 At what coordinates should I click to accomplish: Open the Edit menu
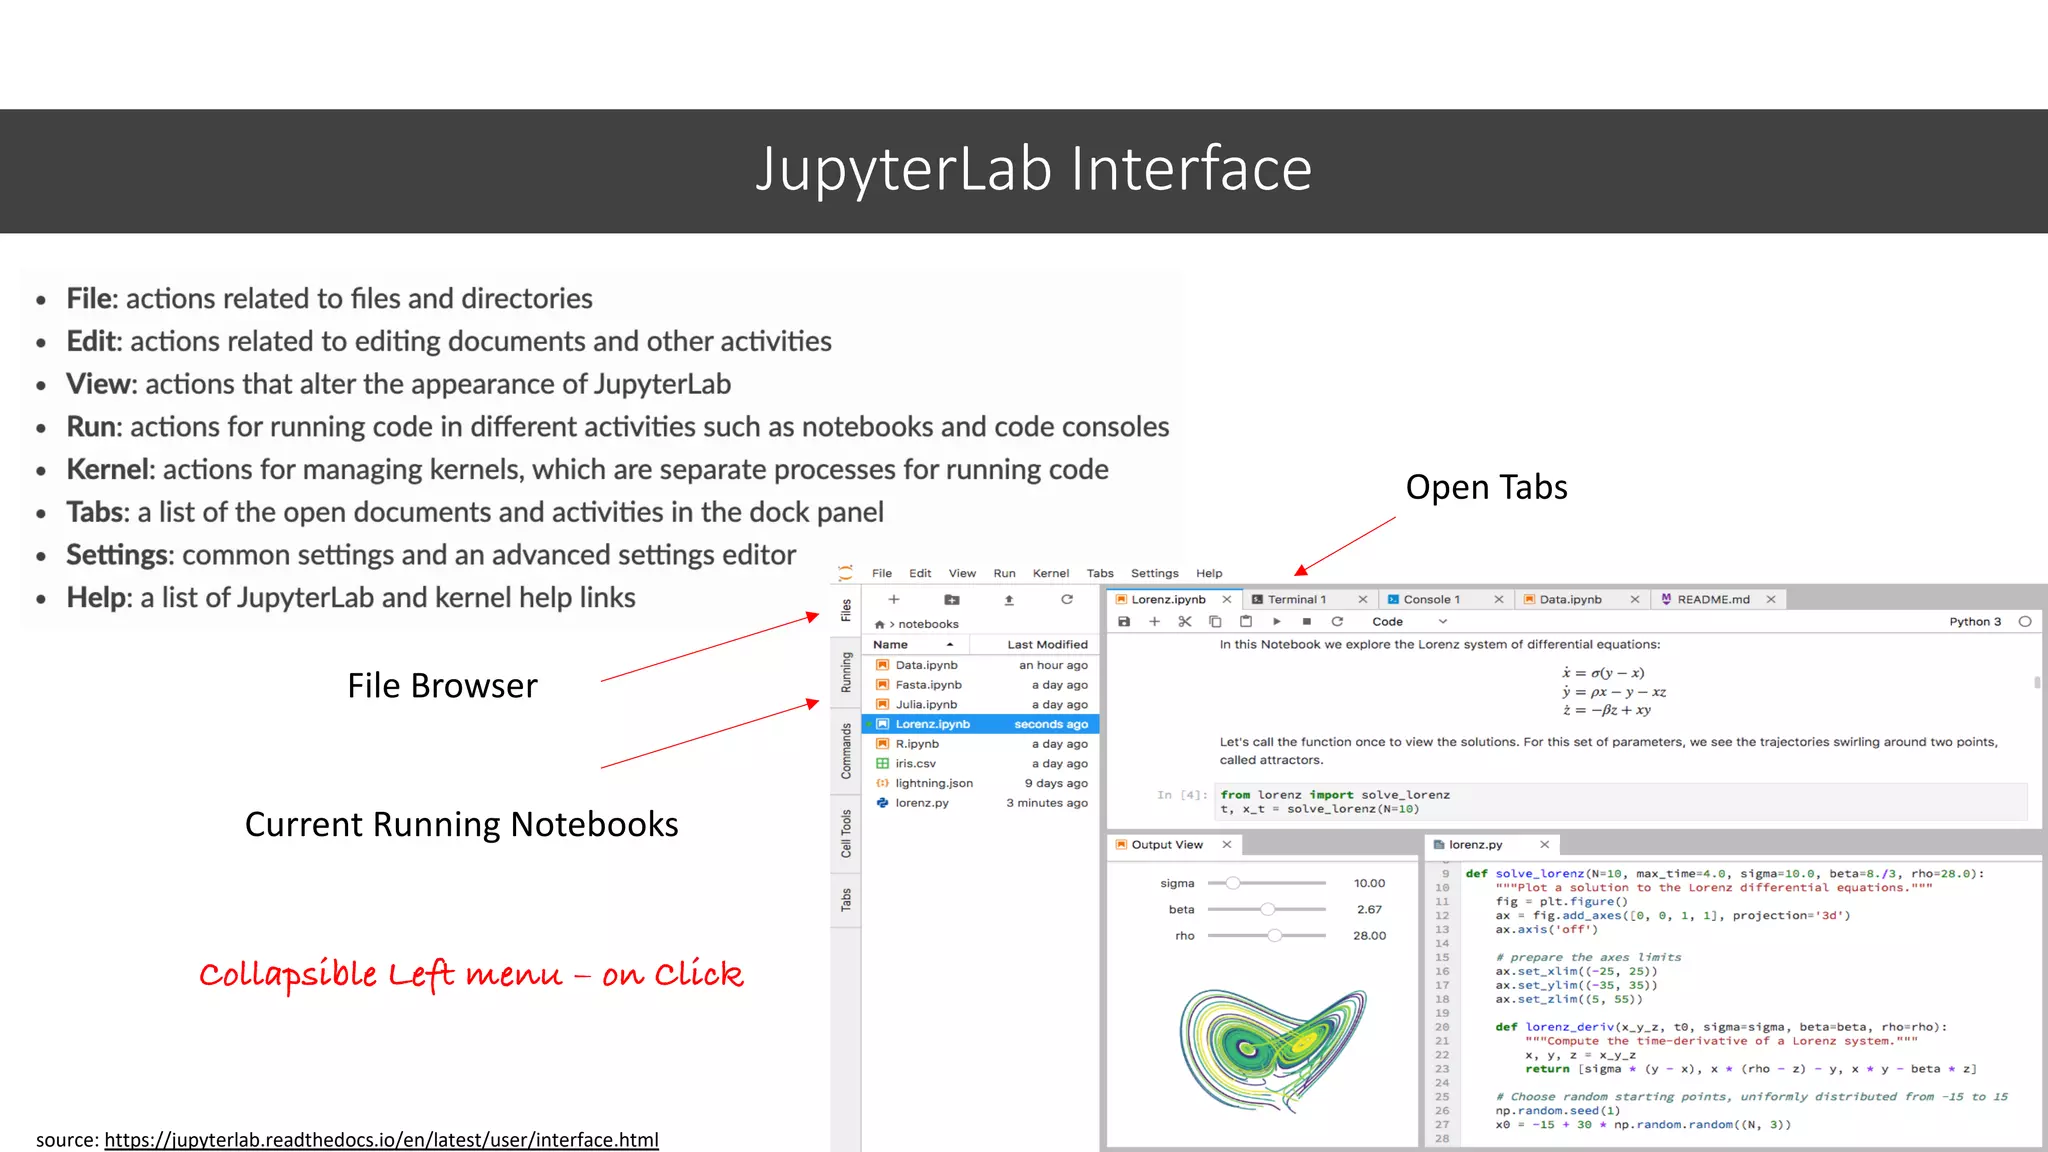click(920, 573)
